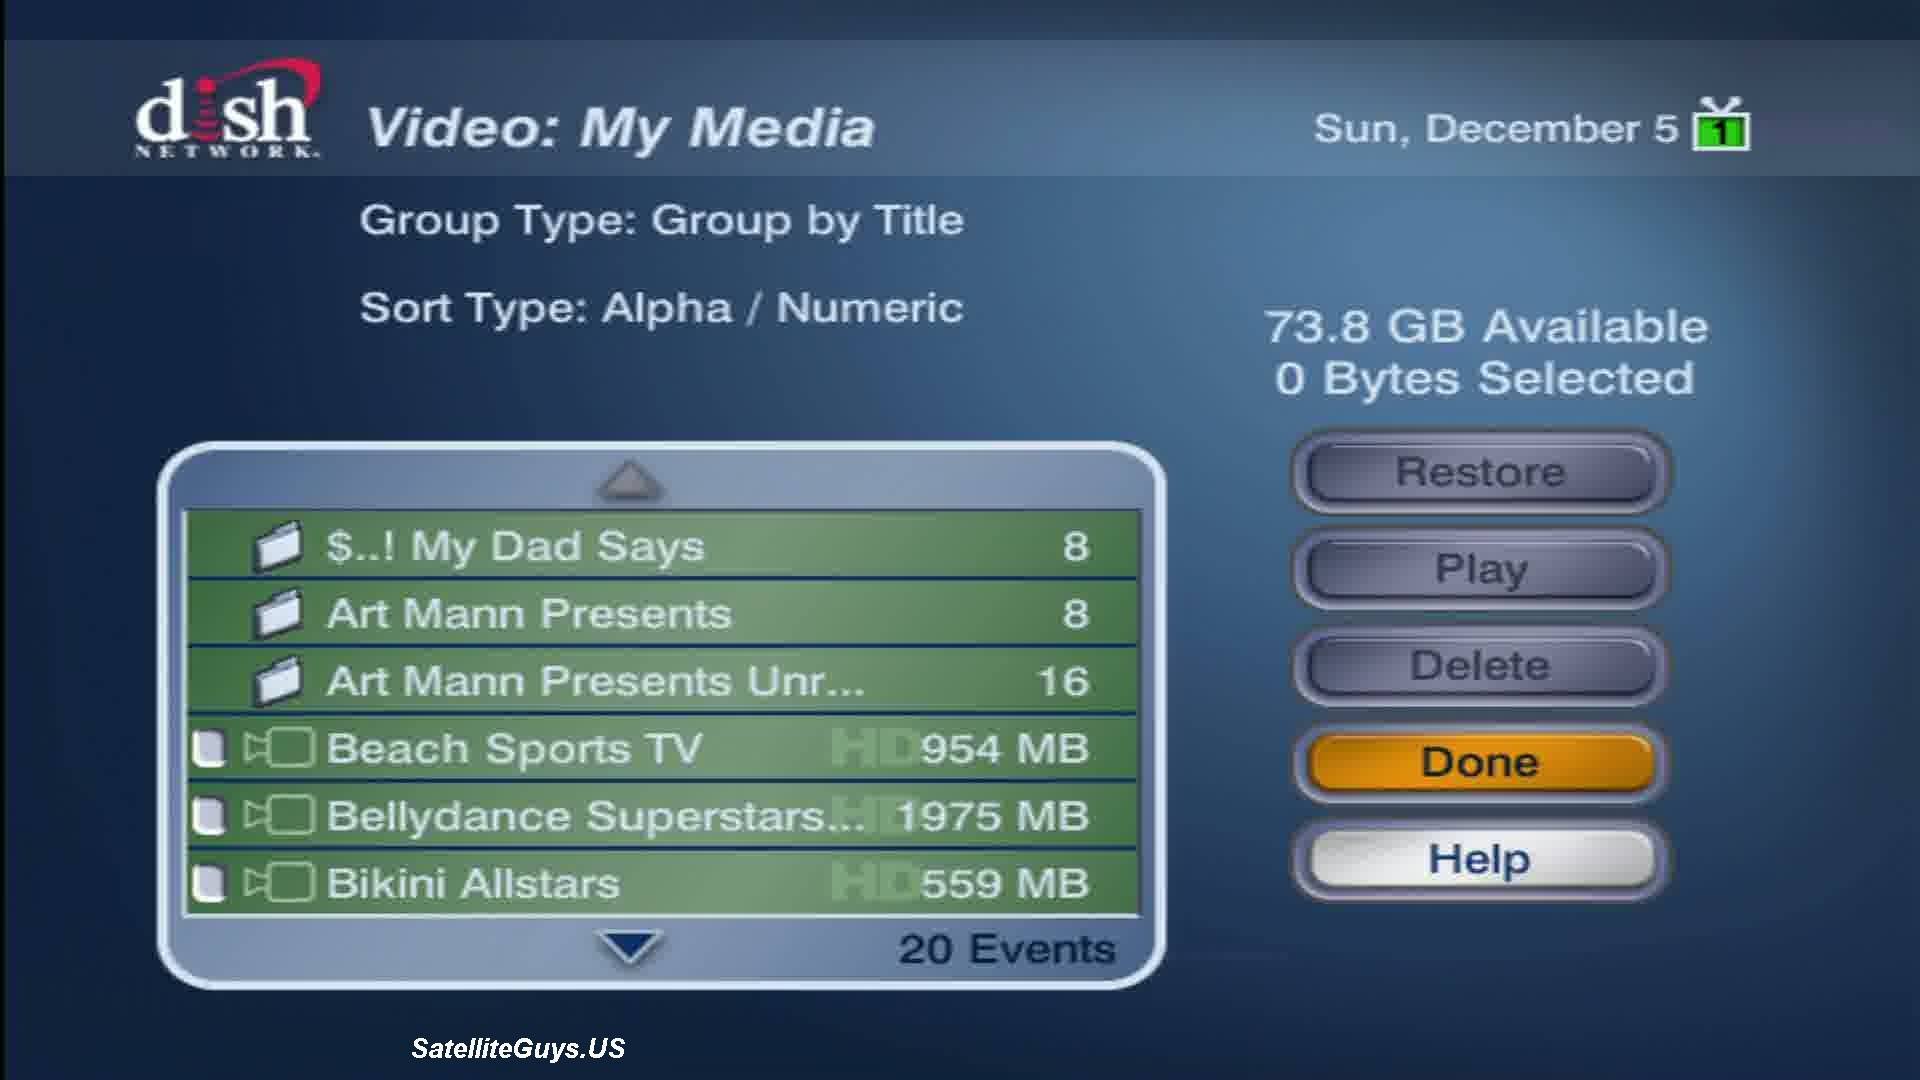Select the "Bikini Allstars" title
This screenshot has width=1920, height=1080.
[473, 884]
